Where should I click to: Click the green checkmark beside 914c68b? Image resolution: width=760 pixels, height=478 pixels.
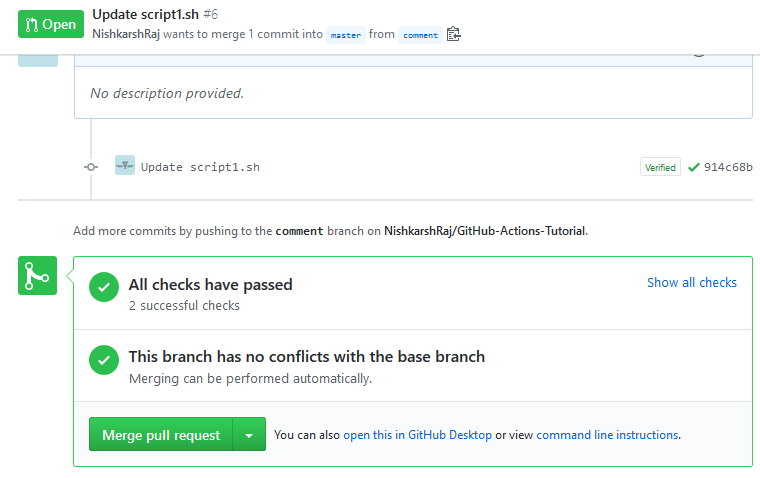coord(694,167)
